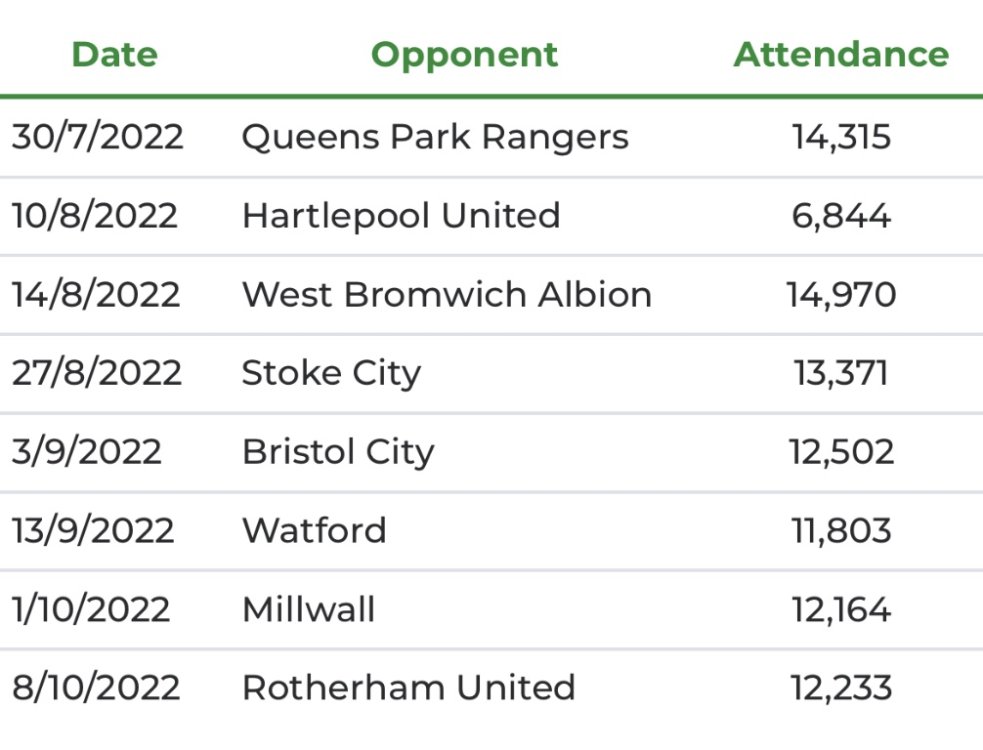Select West Bromwich Albion in the table
The height and width of the screenshot is (750, 983).
[446, 294]
